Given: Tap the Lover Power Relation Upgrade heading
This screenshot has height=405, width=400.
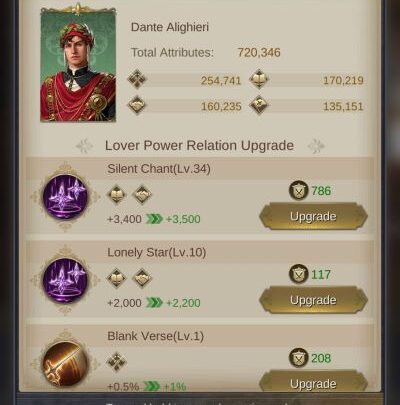Looking at the screenshot, I should pos(199,146).
